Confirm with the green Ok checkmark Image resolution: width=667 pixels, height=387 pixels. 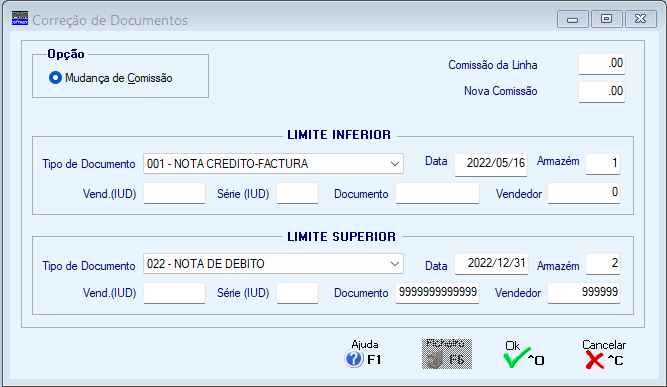pyautogui.click(x=516, y=358)
